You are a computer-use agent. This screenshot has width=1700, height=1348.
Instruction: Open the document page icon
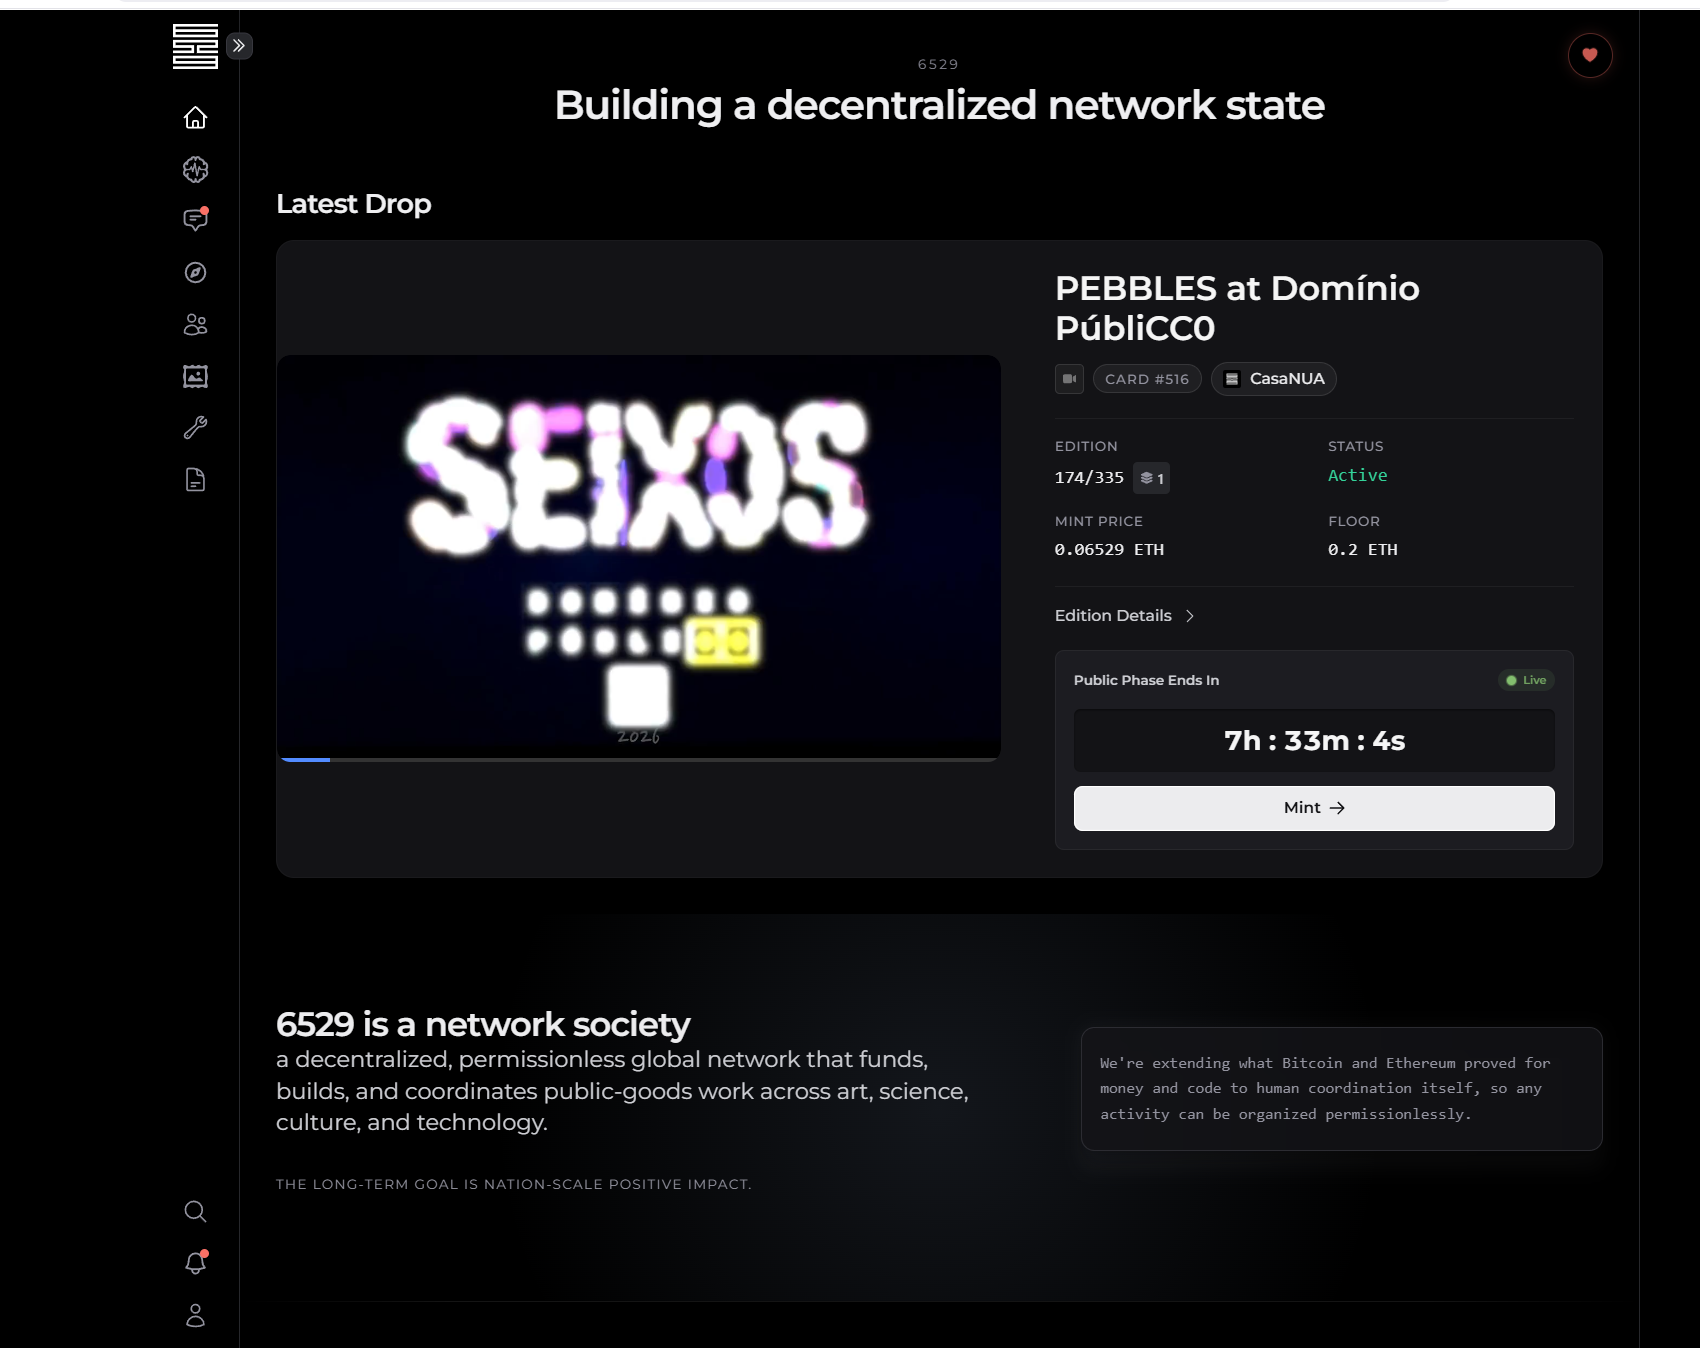[195, 480]
